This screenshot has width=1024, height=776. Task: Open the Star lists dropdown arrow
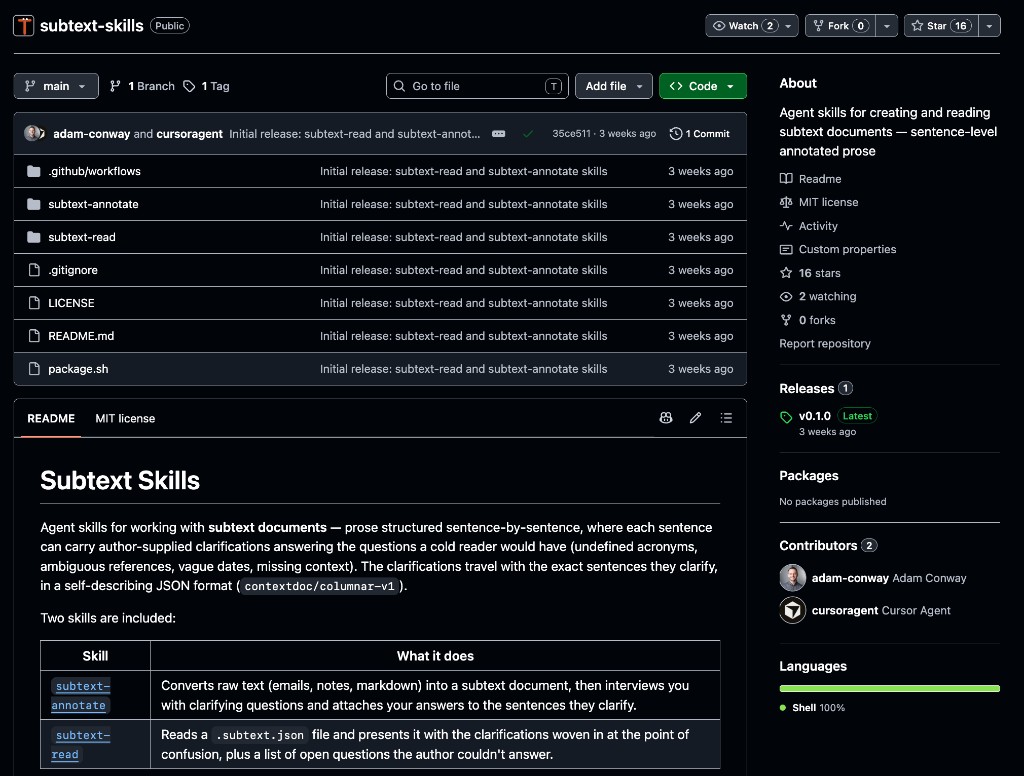coord(989,25)
